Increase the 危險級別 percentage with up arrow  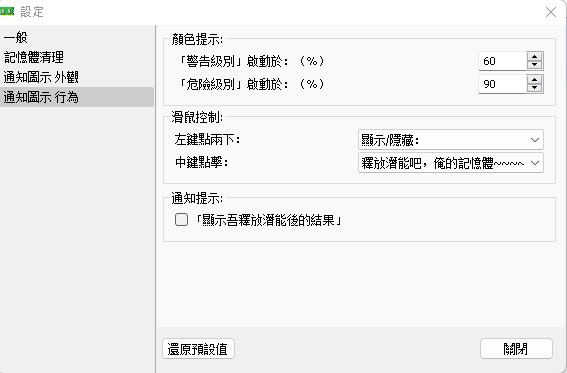pyautogui.click(x=534, y=80)
